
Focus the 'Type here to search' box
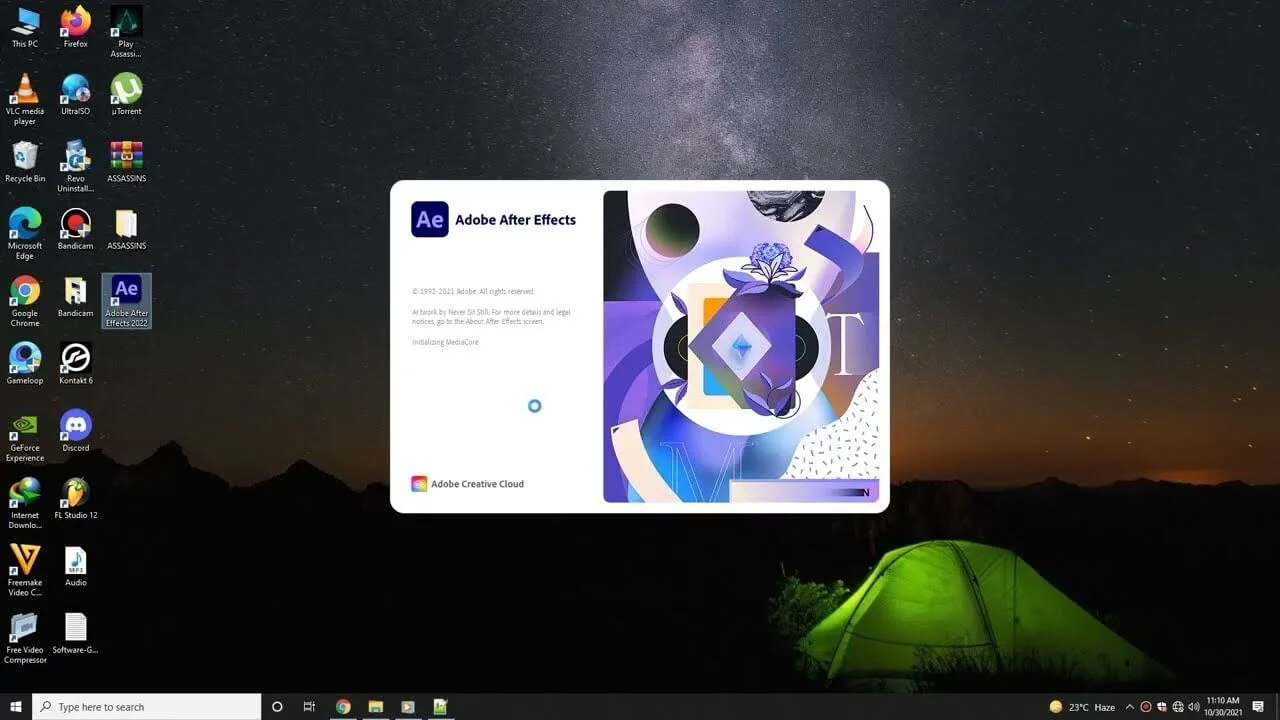click(x=147, y=707)
